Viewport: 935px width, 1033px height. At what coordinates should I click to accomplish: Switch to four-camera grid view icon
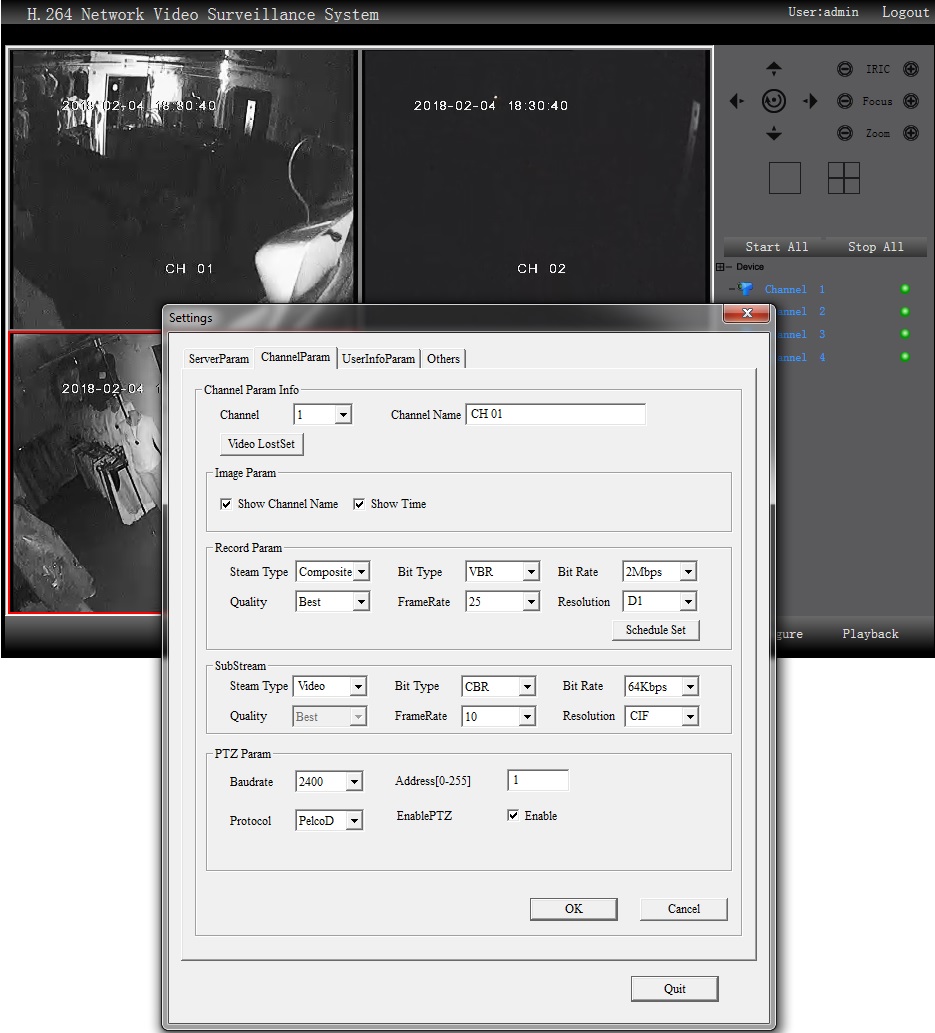844,178
